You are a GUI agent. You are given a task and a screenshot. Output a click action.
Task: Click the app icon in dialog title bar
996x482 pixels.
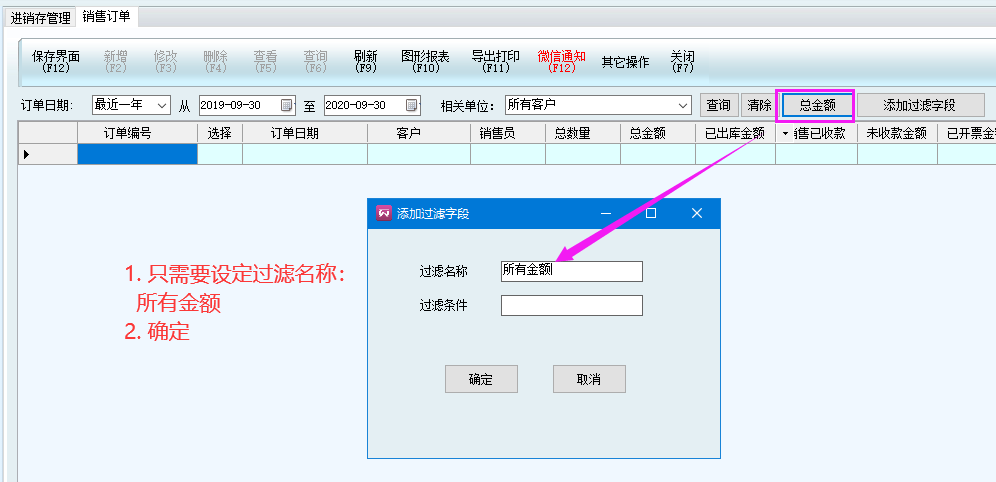[x=383, y=213]
